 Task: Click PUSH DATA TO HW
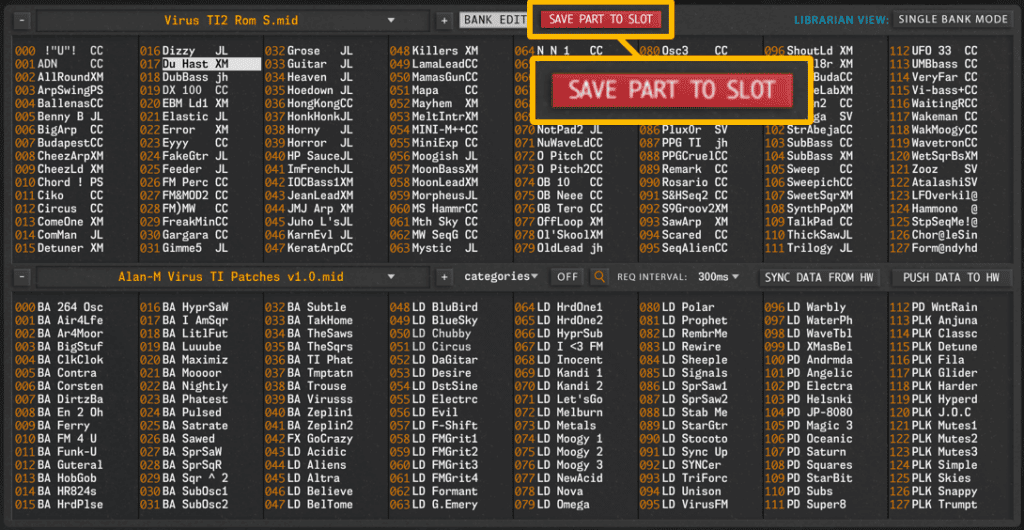click(x=952, y=277)
